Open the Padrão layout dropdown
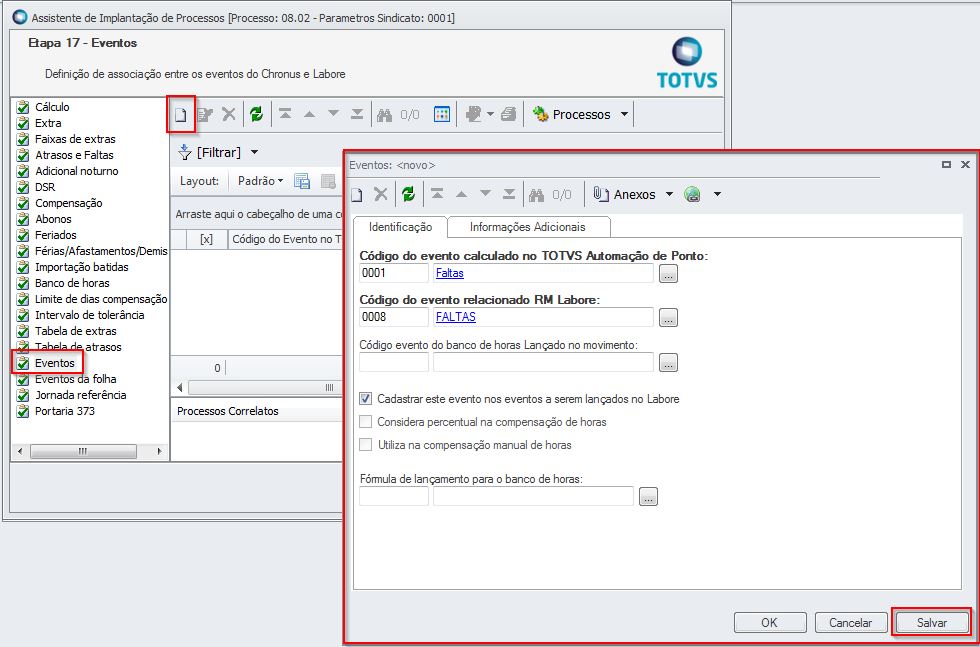 pyautogui.click(x=261, y=181)
